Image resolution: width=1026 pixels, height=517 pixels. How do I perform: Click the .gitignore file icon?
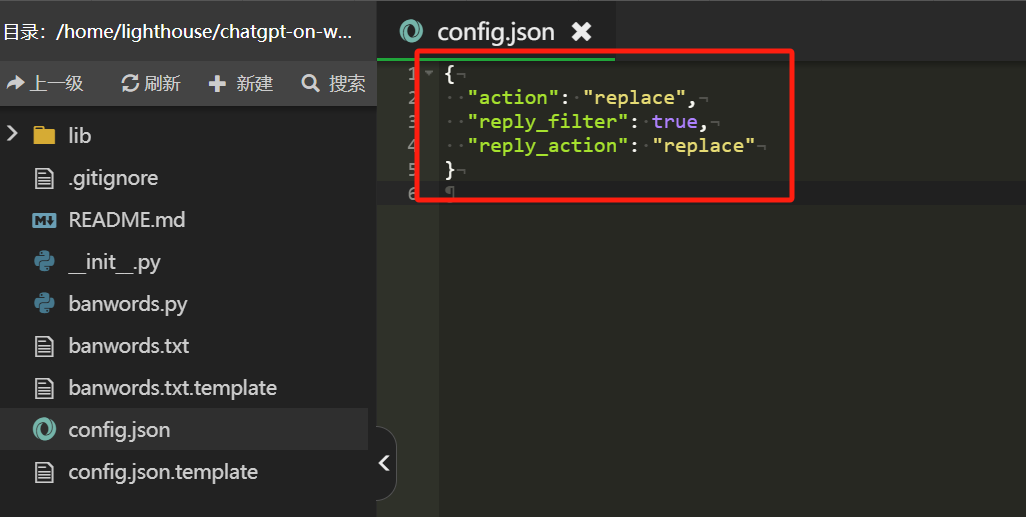coord(44,178)
